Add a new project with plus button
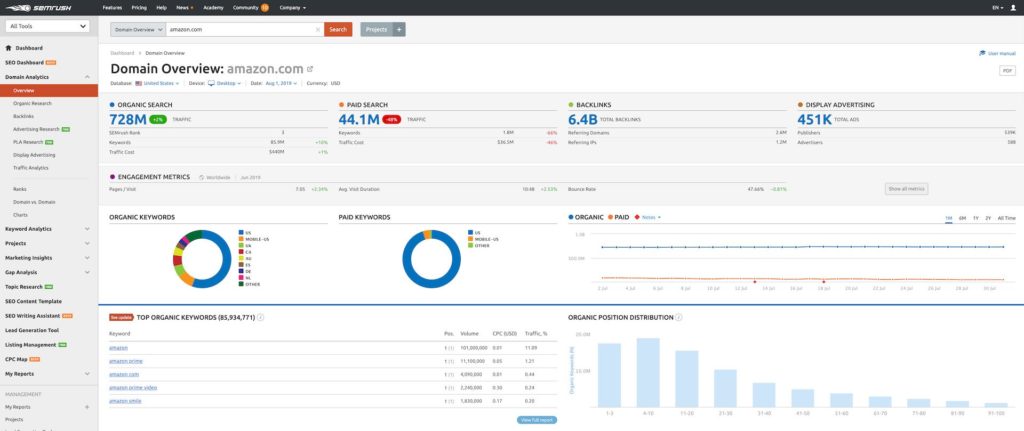This screenshot has width=1024, height=431. point(400,29)
